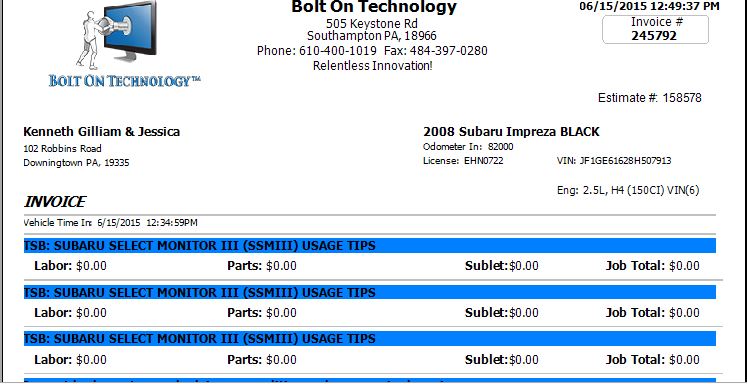Click the engine description Eng: 2.5L, H4
747x384 pixels.
point(628,191)
